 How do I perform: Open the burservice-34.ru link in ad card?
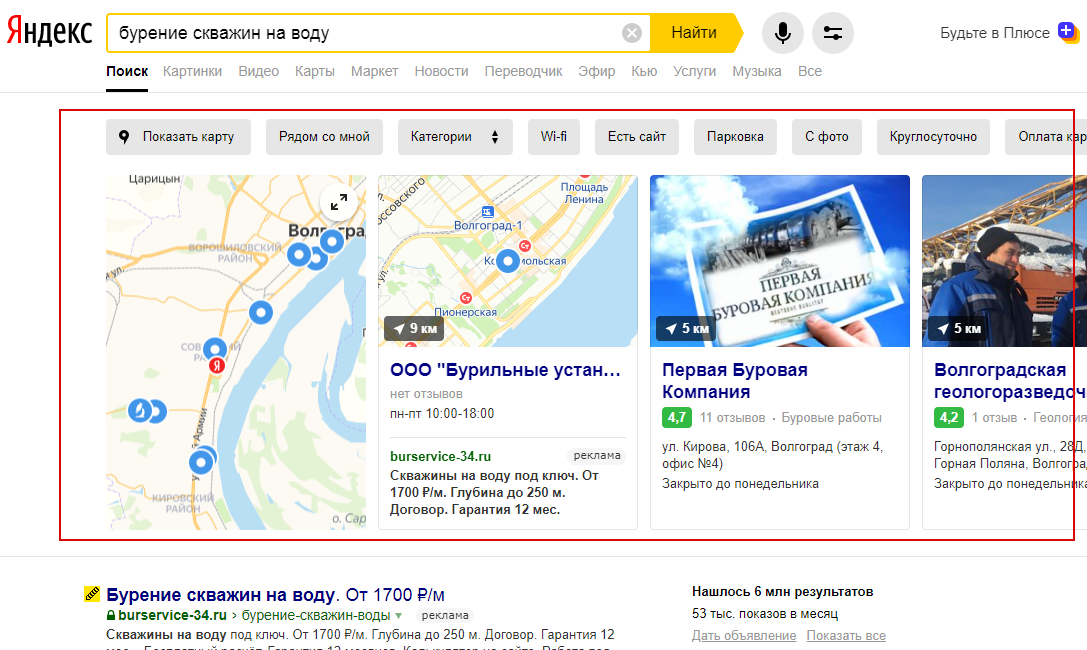coord(440,456)
